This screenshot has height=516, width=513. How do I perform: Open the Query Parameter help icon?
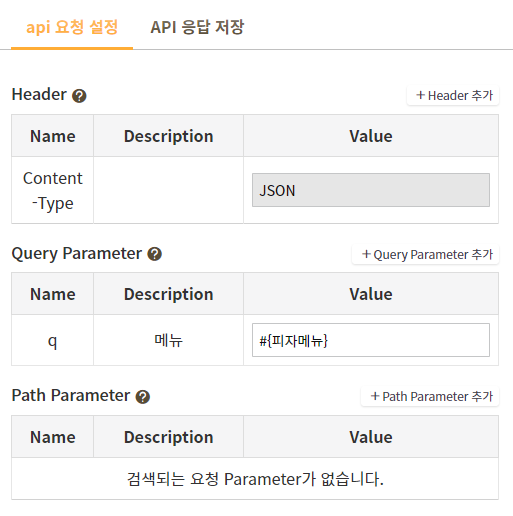155,254
